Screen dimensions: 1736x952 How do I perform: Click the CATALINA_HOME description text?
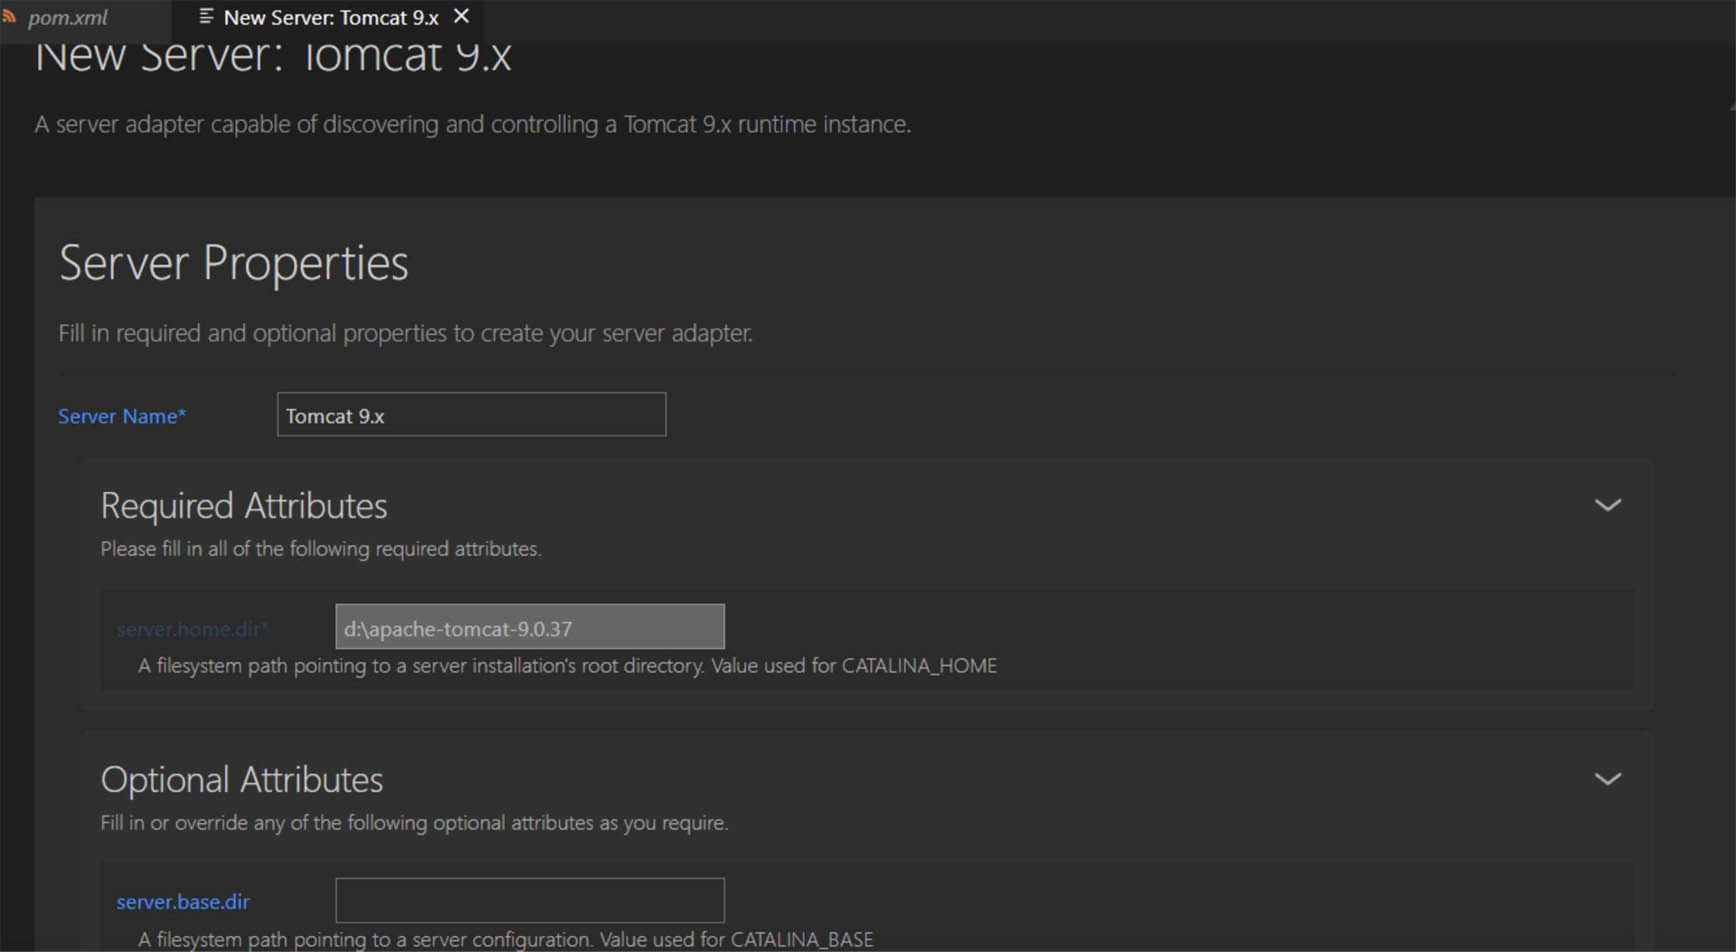567,666
